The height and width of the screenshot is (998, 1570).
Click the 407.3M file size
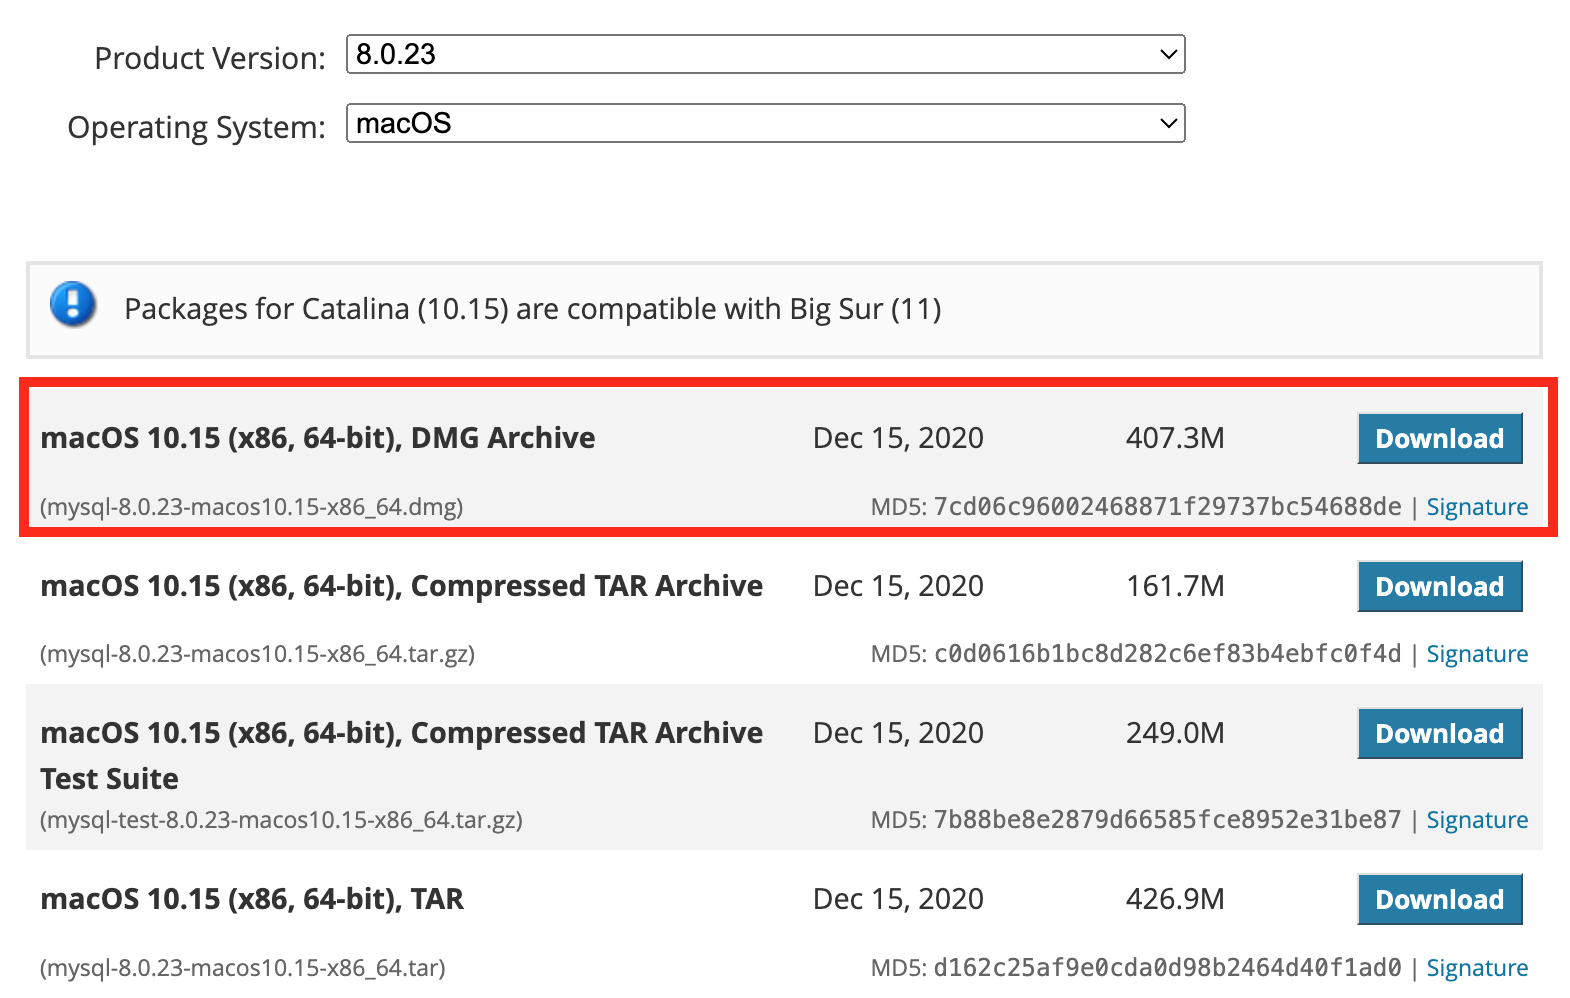1175,438
